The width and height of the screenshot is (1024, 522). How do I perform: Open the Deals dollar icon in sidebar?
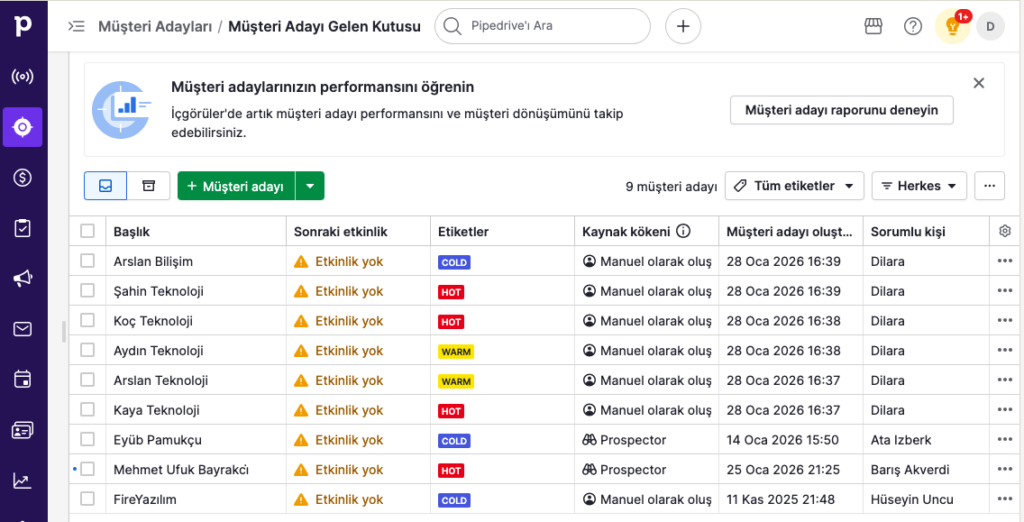22,178
